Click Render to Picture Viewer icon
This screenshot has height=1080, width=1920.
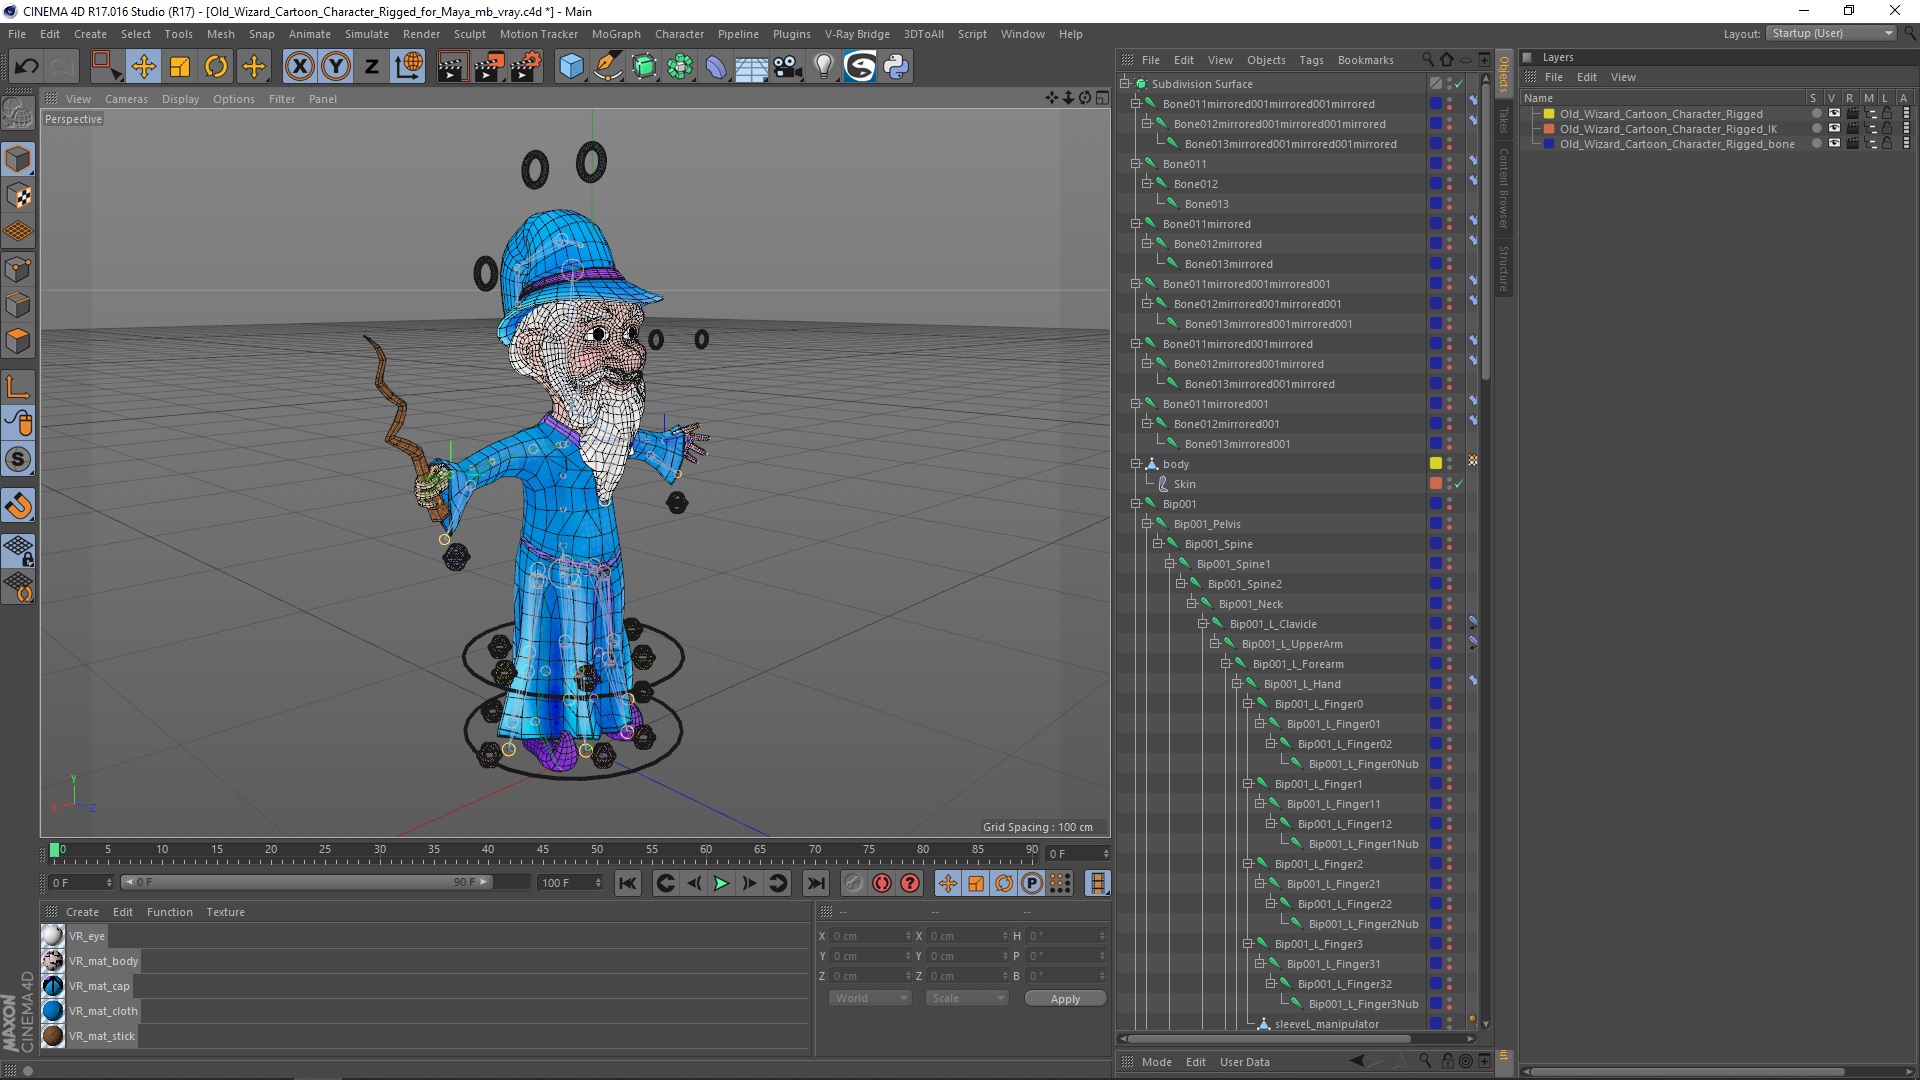[488, 67]
